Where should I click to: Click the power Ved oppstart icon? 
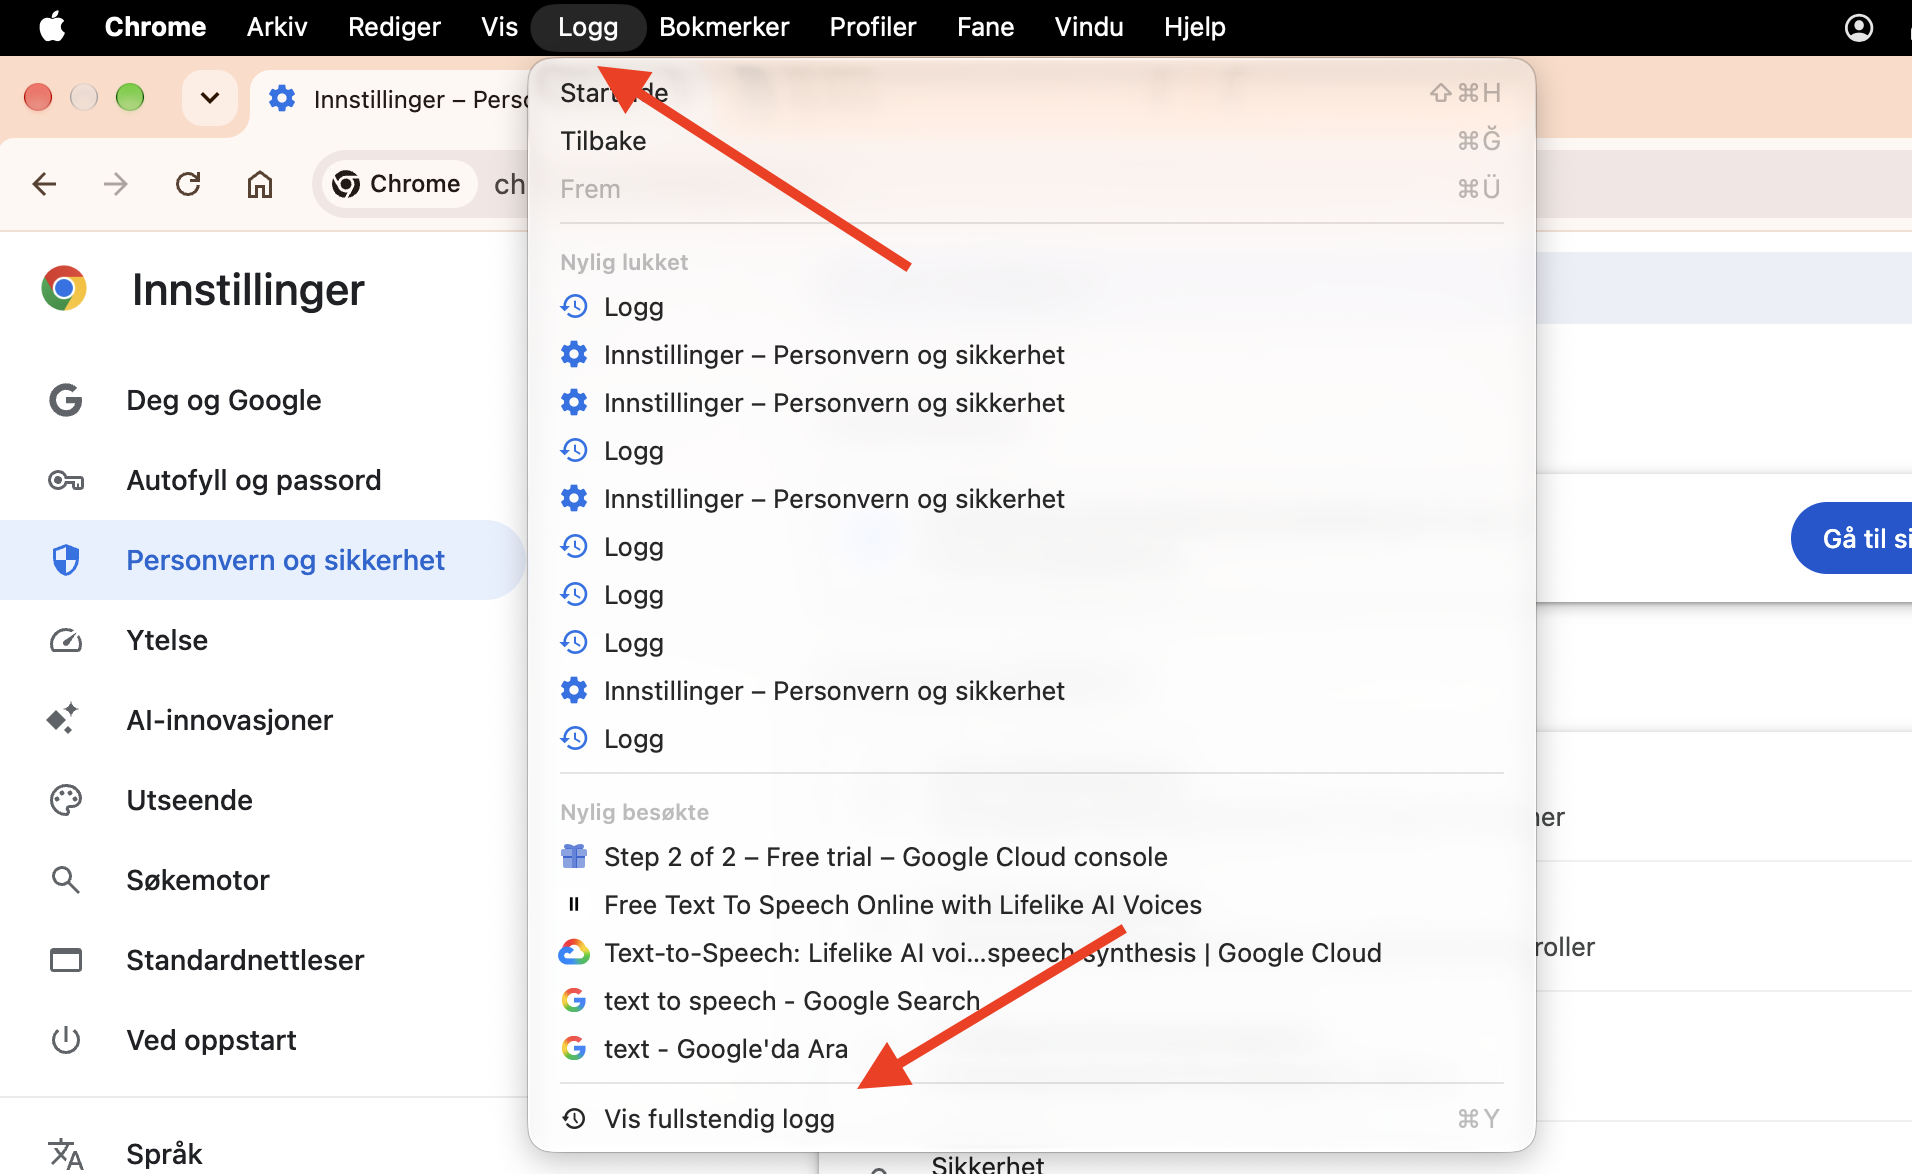pos(66,1040)
